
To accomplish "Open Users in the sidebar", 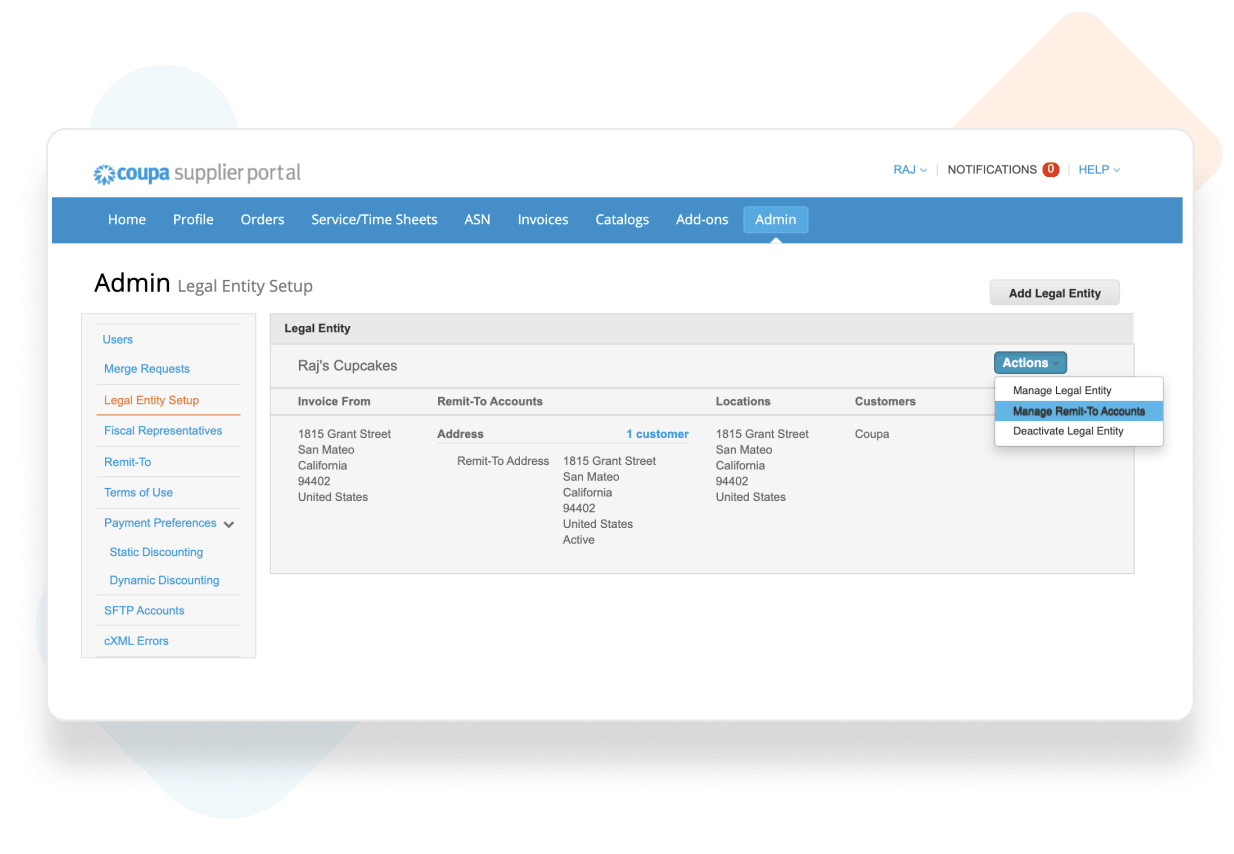I will tap(118, 340).
